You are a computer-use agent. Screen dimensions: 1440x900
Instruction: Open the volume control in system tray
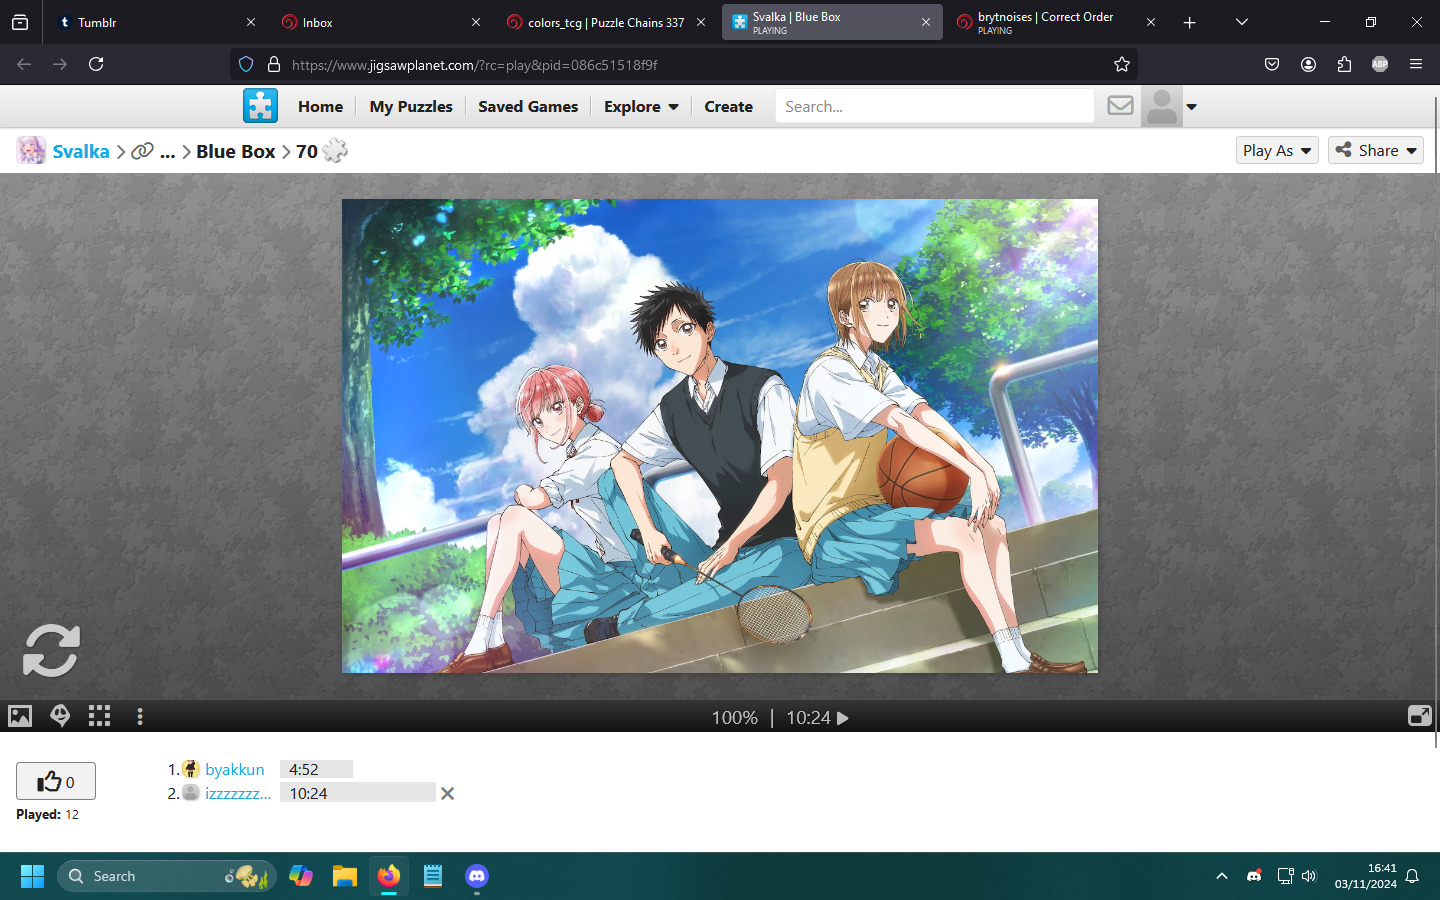(1309, 876)
